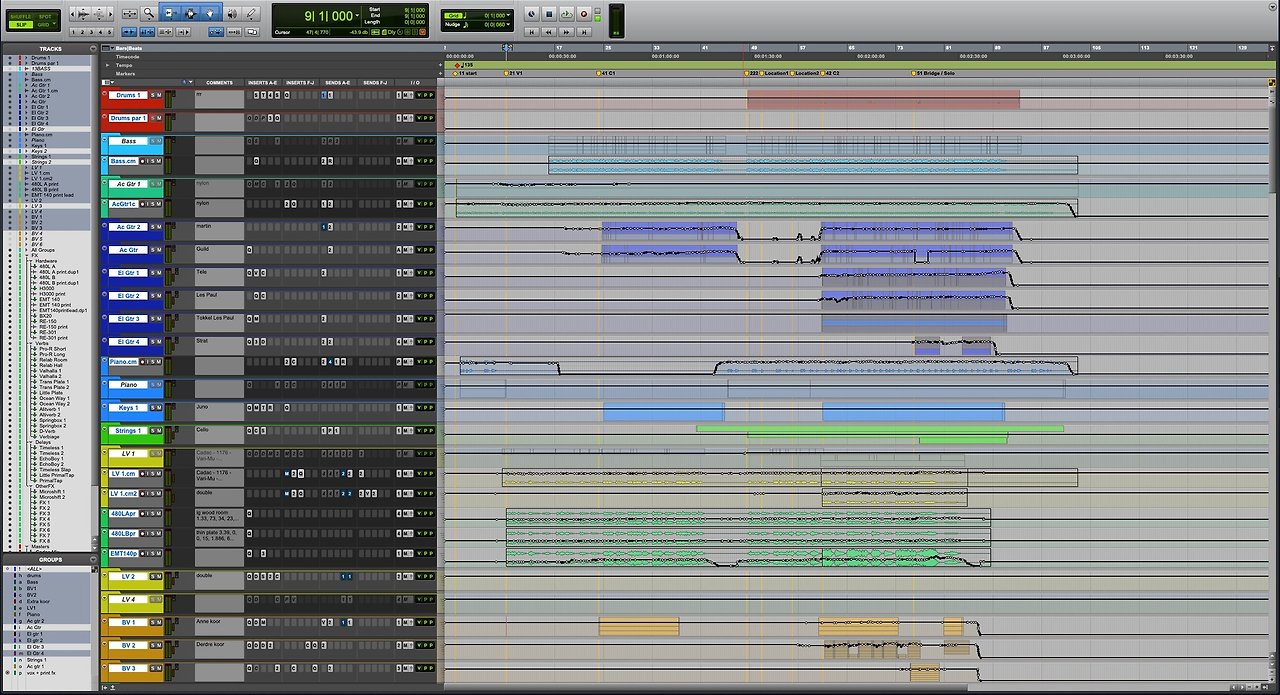Open the Nudge value dropdown
The width and height of the screenshot is (1280, 695).
coord(510,24)
